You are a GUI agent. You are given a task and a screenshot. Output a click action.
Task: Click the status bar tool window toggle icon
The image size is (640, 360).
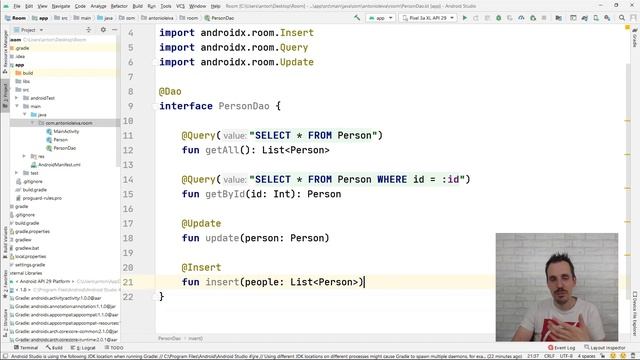5,356
